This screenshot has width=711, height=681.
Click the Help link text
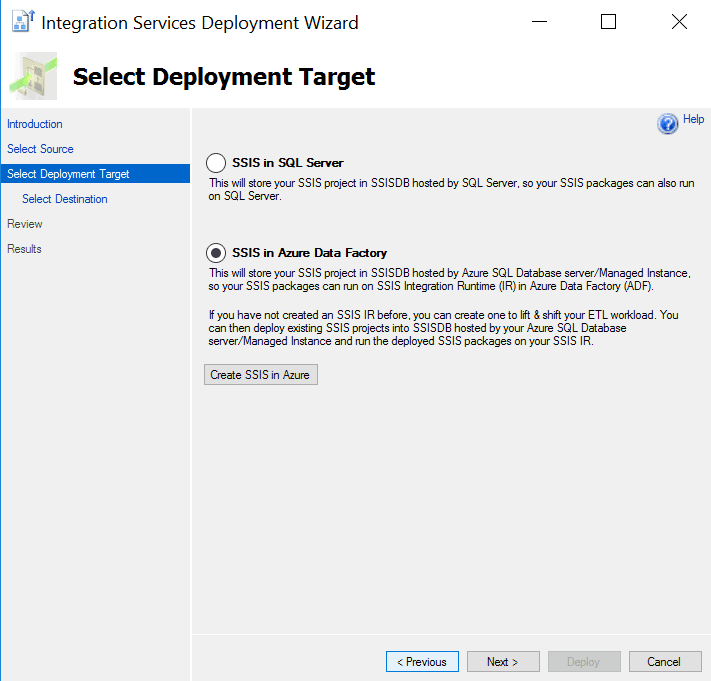[694, 119]
